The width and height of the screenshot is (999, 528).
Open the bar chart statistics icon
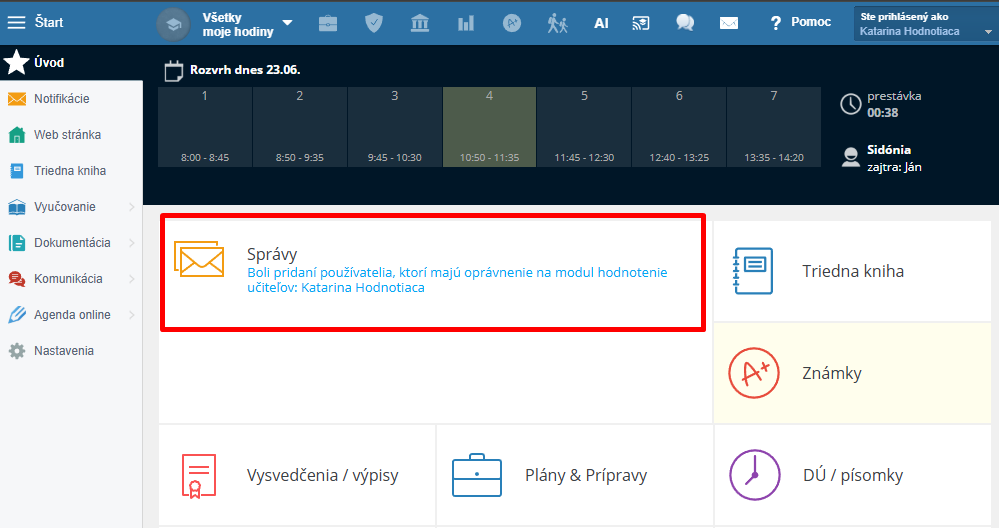(466, 24)
